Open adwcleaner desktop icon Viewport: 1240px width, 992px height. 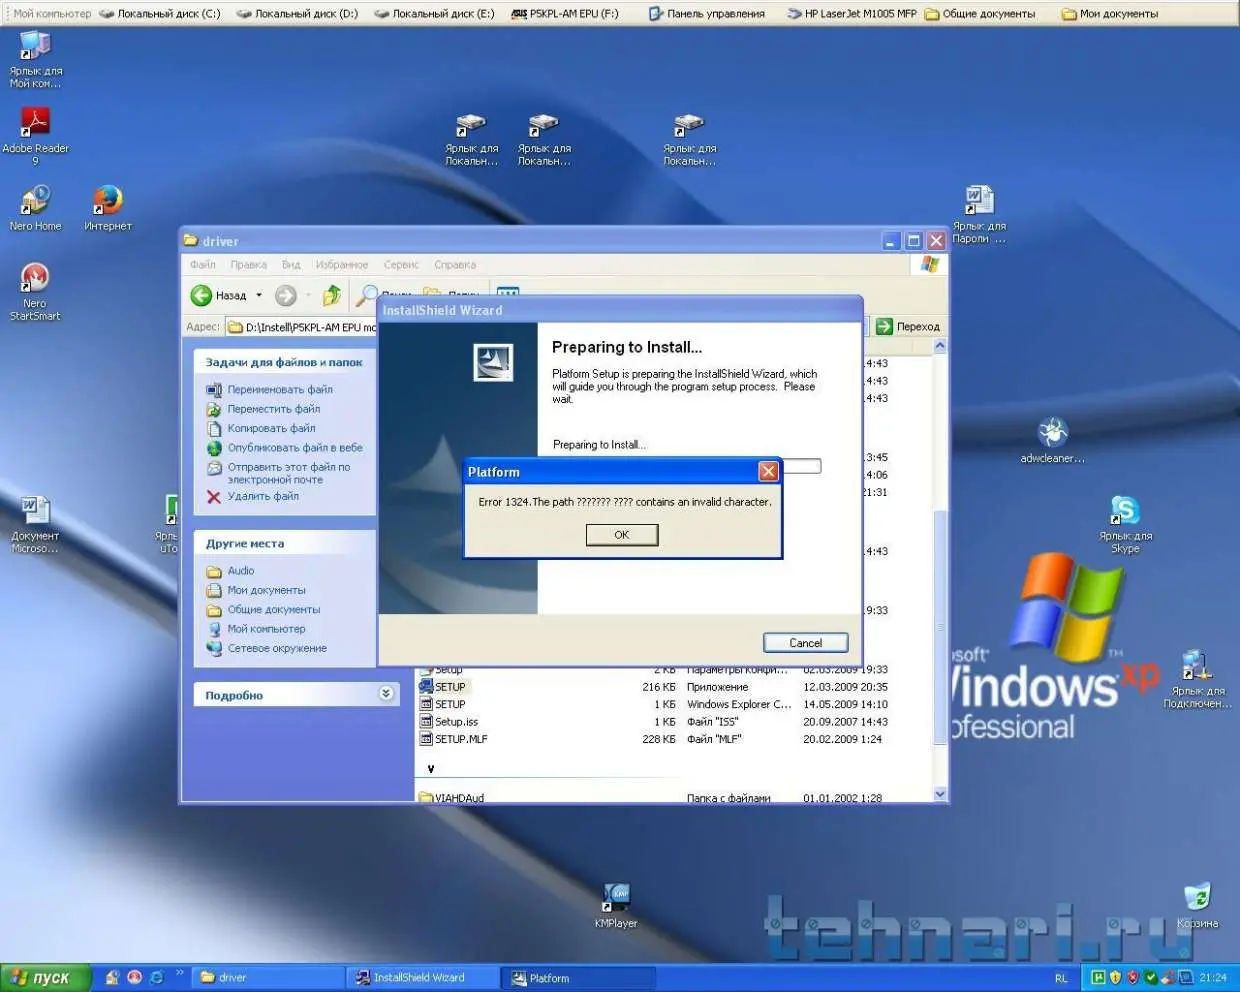click(1052, 440)
